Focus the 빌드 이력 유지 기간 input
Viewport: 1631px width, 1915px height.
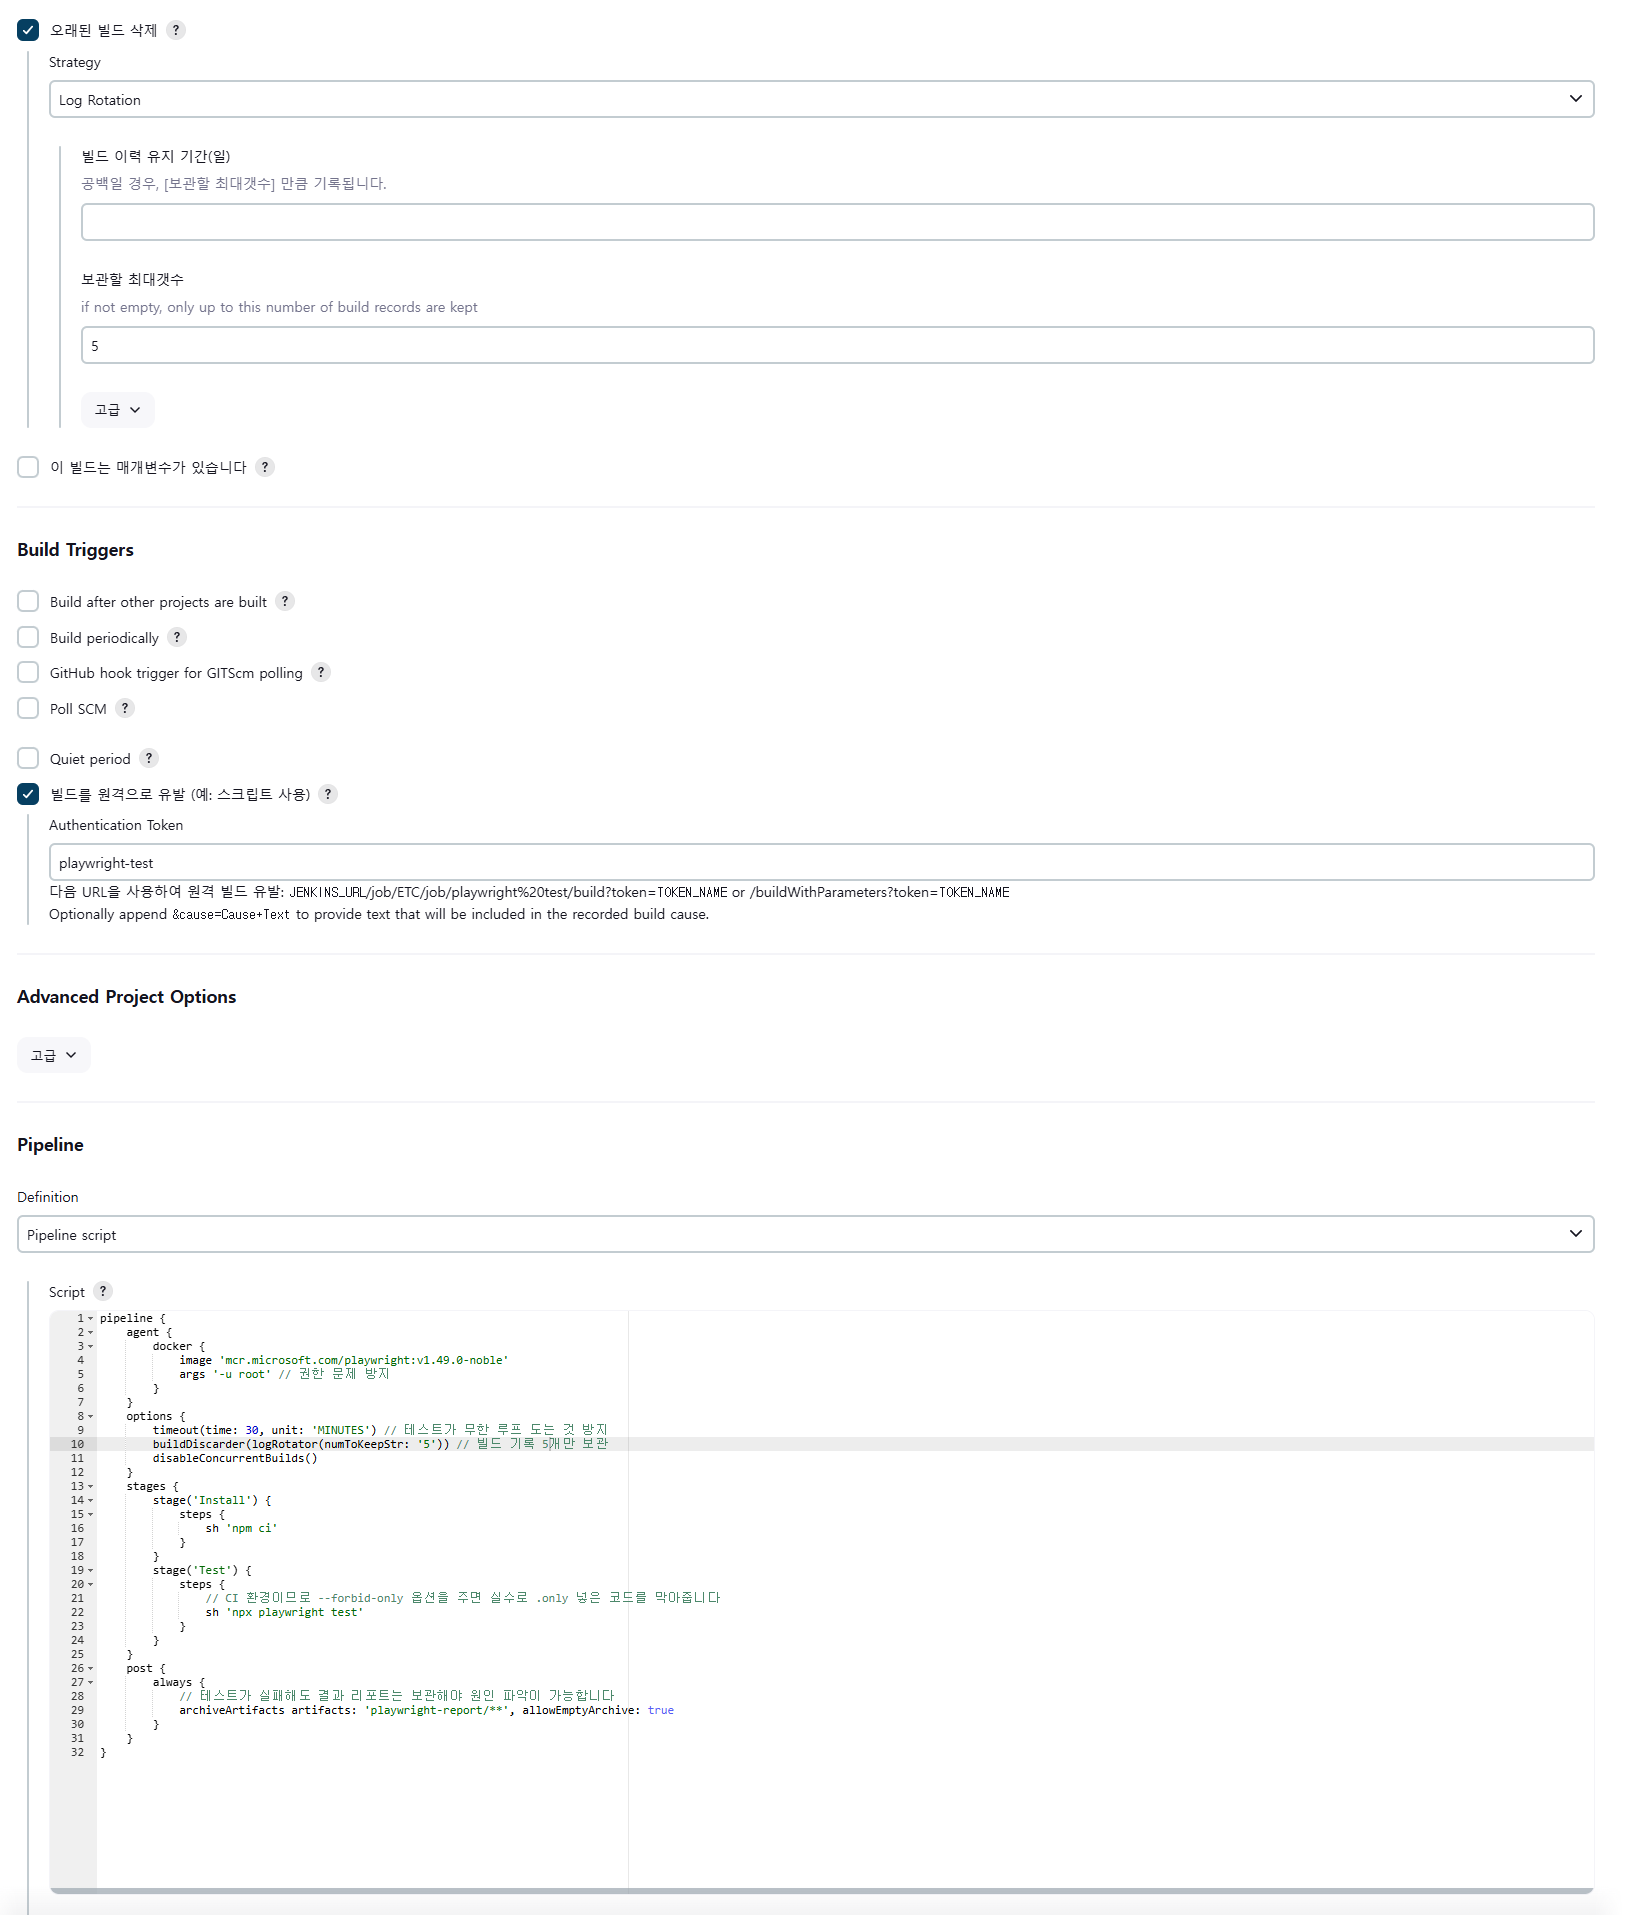click(838, 222)
